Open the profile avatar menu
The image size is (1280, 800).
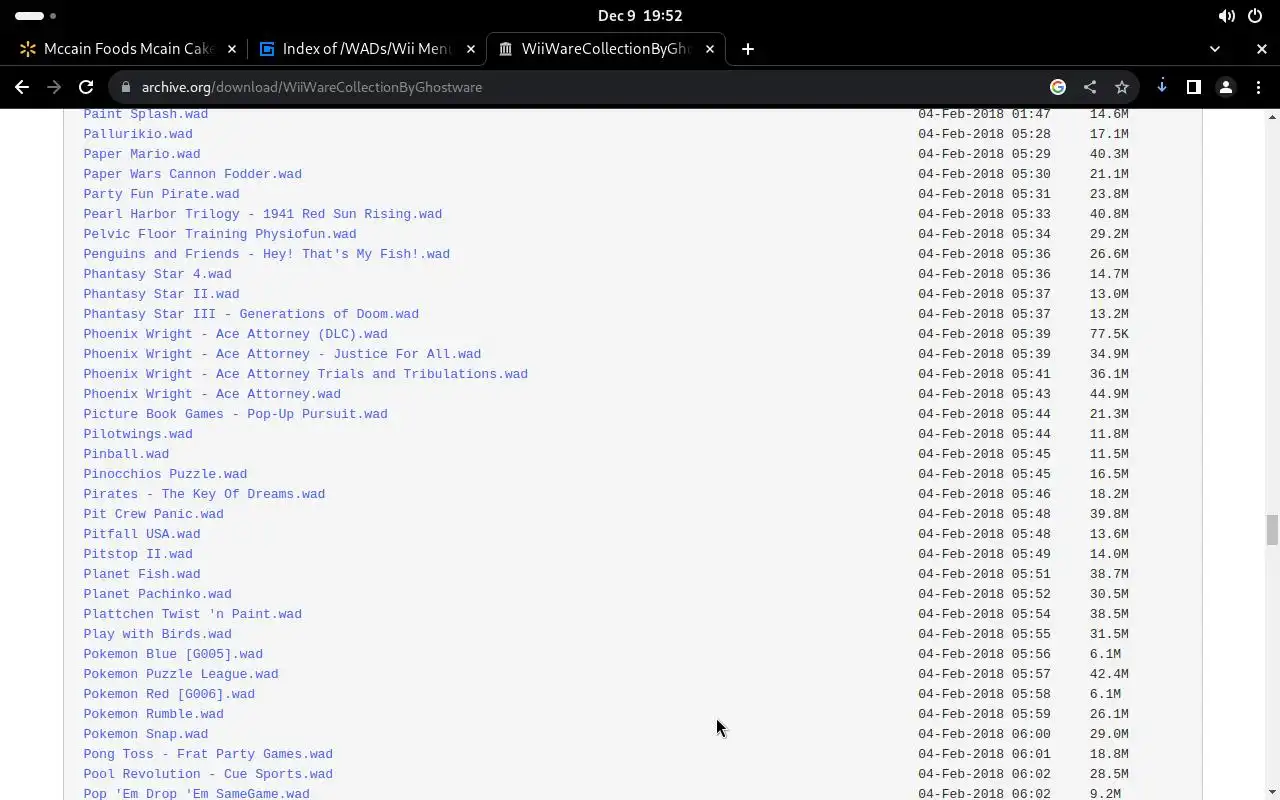[x=1226, y=87]
